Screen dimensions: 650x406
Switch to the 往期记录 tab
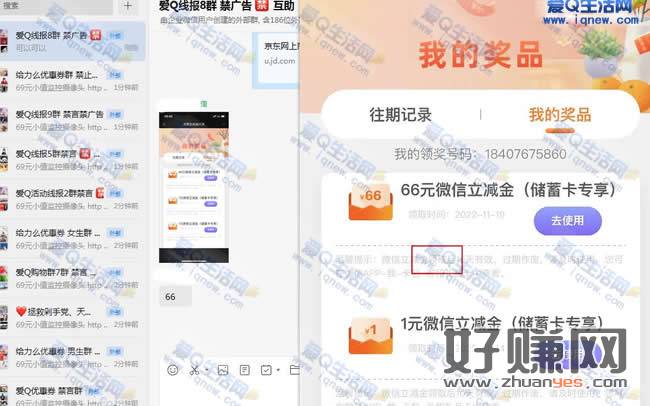[400, 116]
